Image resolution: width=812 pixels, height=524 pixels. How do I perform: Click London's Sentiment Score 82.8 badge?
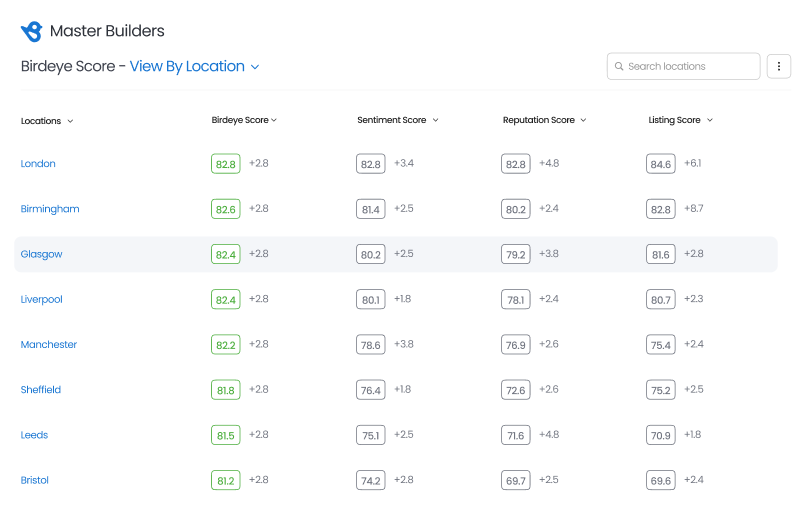coord(371,164)
